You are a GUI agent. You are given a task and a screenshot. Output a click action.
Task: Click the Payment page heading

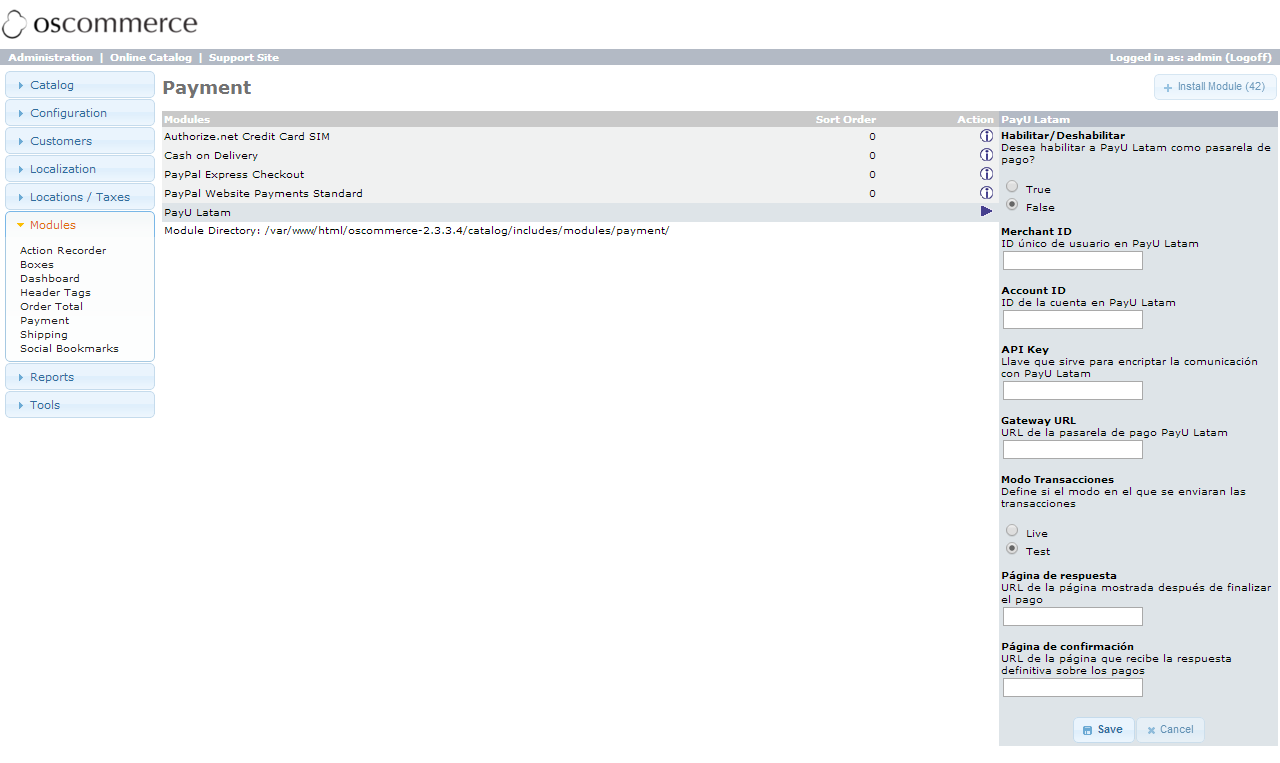click(x=207, y=88)
